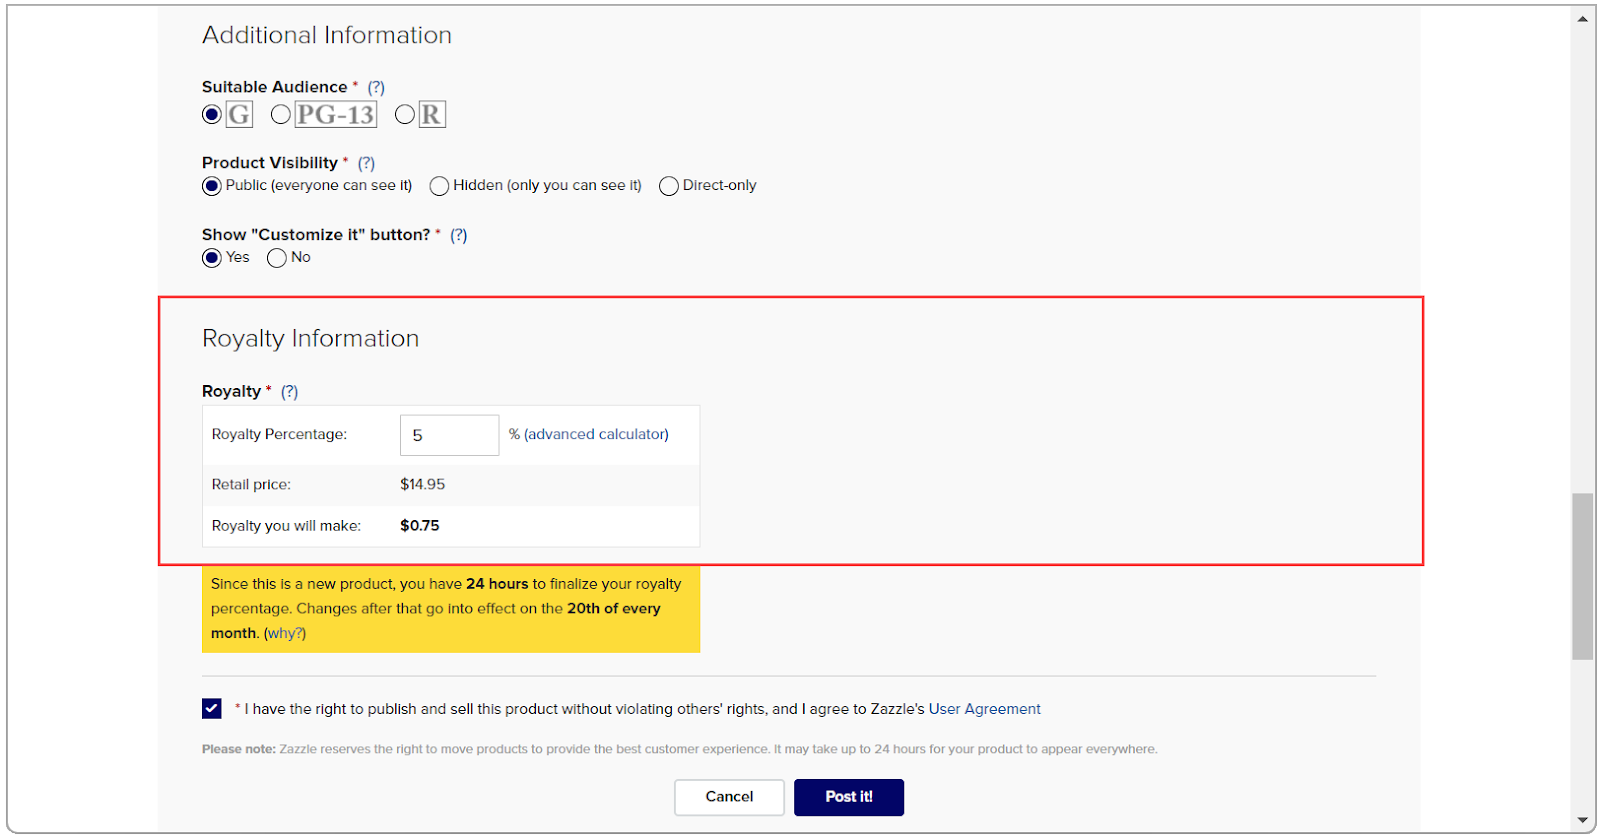1600x840 pixels.
Task: Click the (why?) link in yellow notice
Action: pos(285,633)
